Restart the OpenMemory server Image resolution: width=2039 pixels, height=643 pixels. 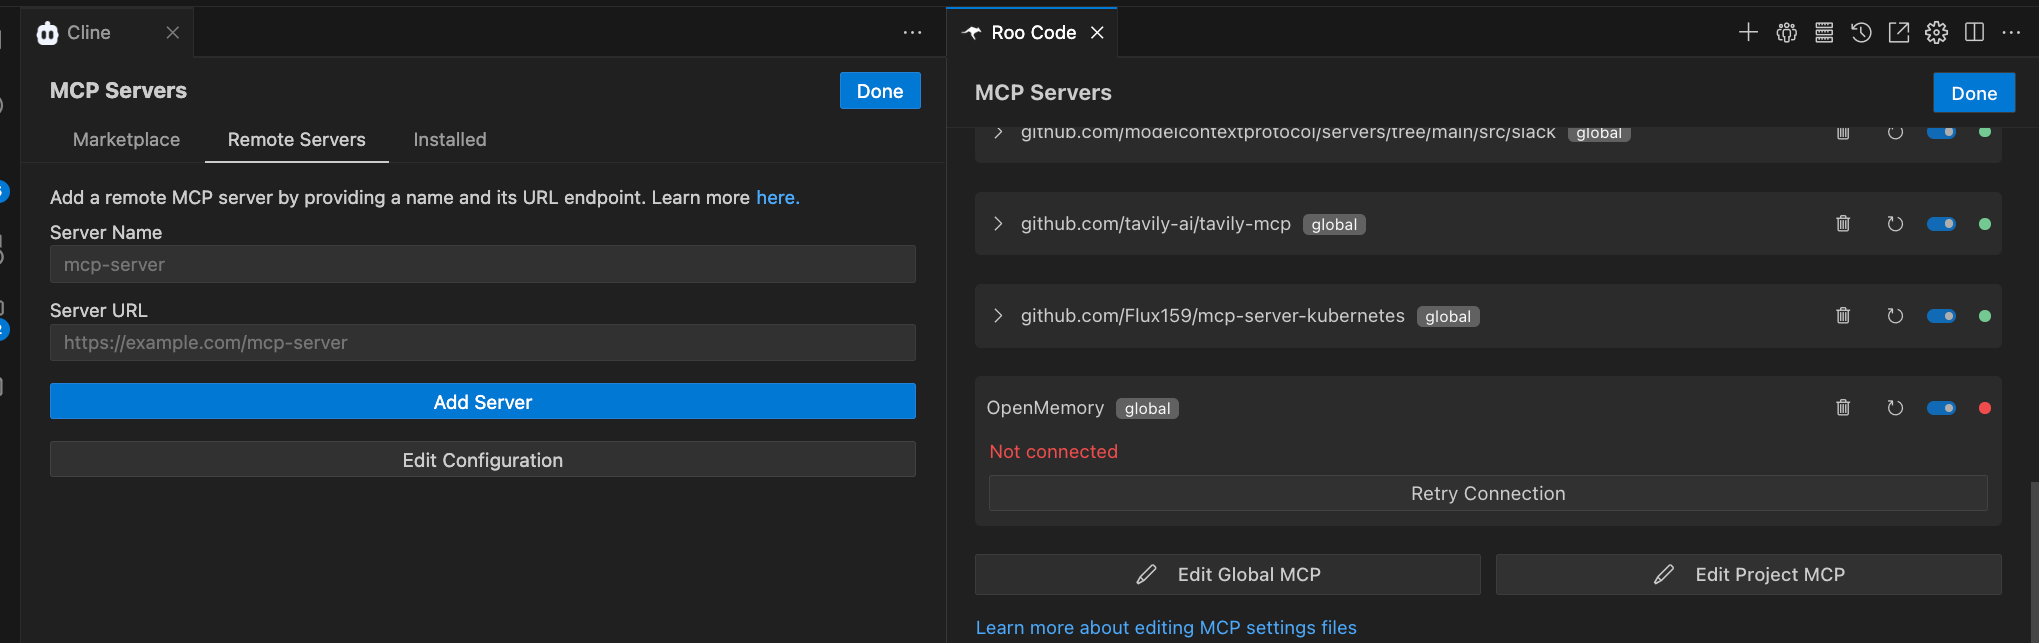coord(1895,407)
